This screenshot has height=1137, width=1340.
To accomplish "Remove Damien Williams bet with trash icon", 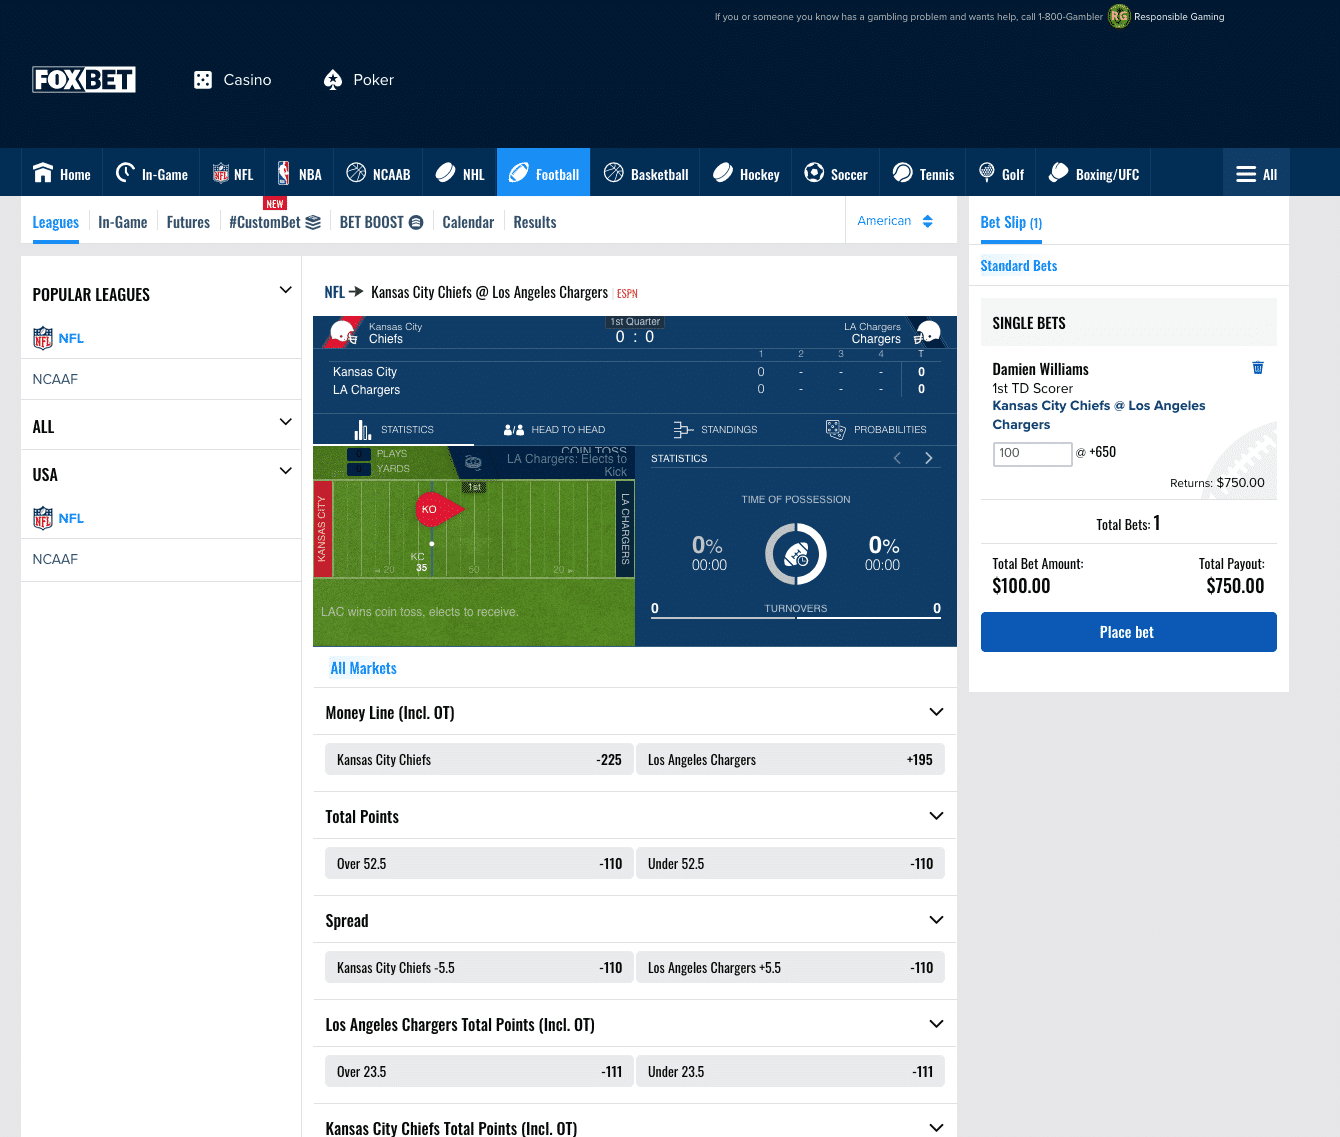I will (1258, 368).
